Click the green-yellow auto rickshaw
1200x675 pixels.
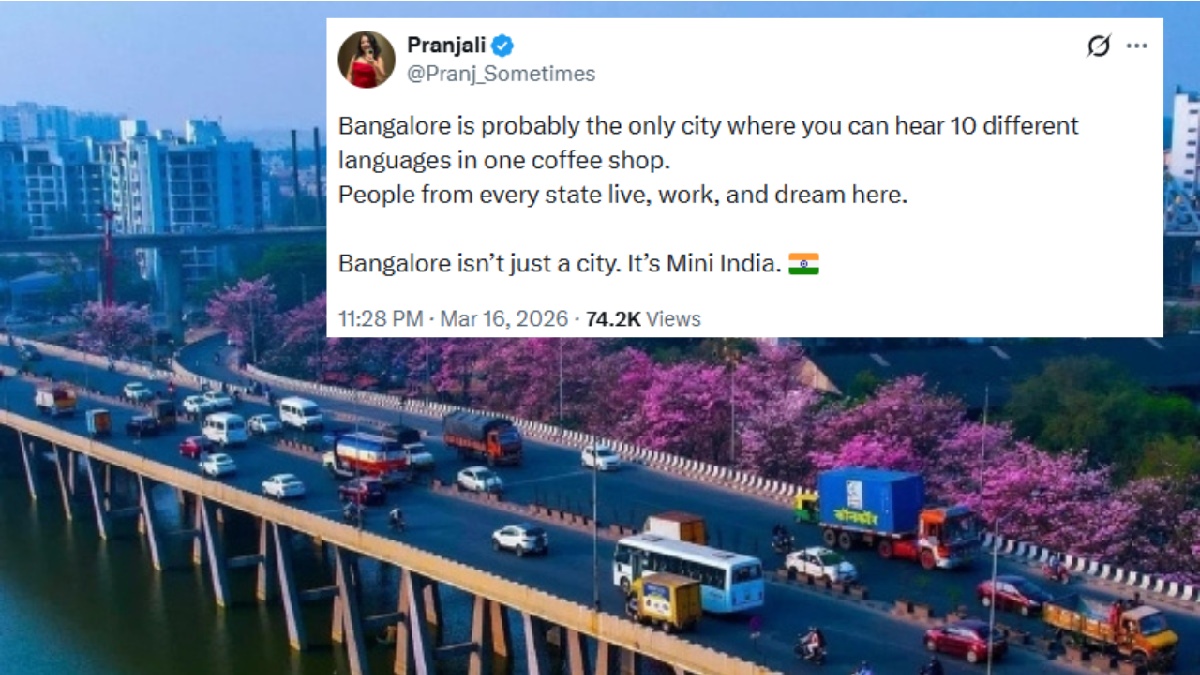806,508
